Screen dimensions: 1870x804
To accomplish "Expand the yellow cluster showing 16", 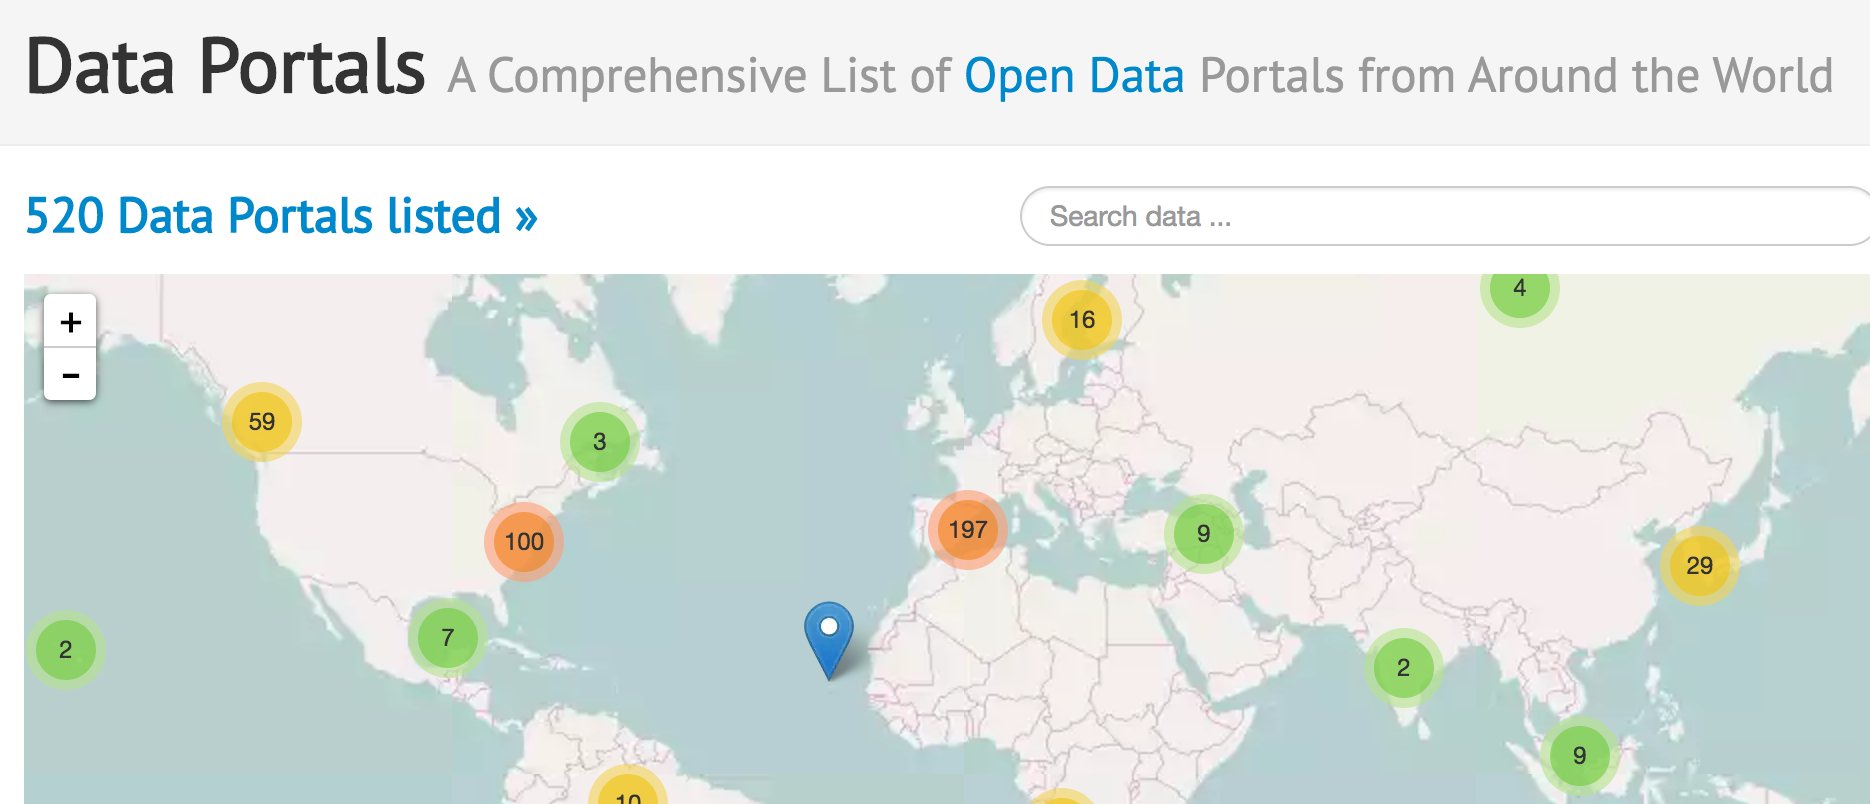I will click(x=1082, y=320).
